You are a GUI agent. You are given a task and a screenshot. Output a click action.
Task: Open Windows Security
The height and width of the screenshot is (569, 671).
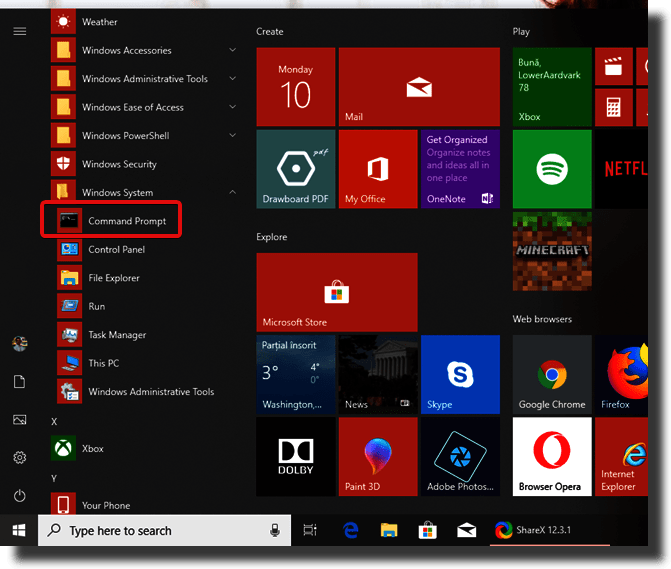tap(143, 164)
